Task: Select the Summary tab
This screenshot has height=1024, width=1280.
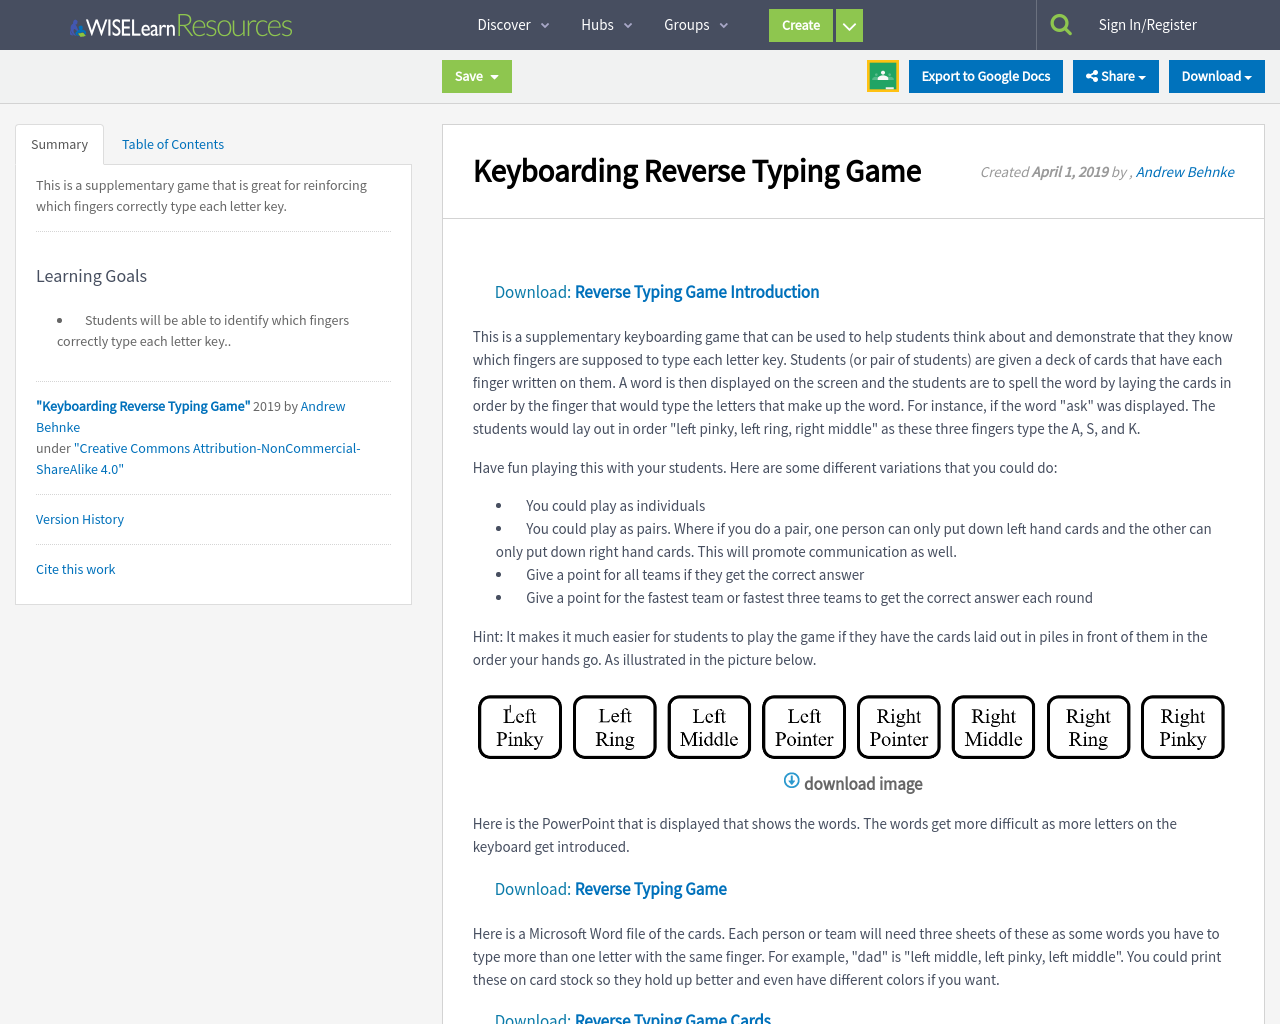Action: [x=59, y=142]
